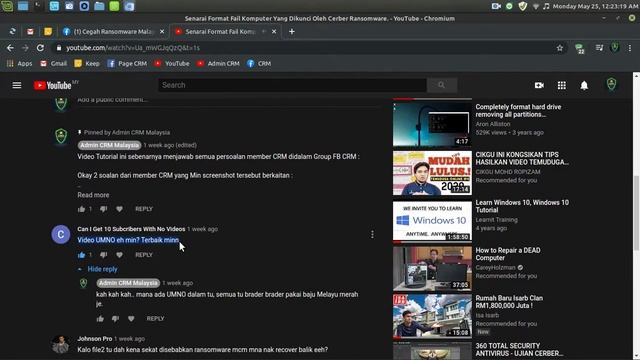
Task: Click the system tray network icon
Action: (x=536, y=6)
